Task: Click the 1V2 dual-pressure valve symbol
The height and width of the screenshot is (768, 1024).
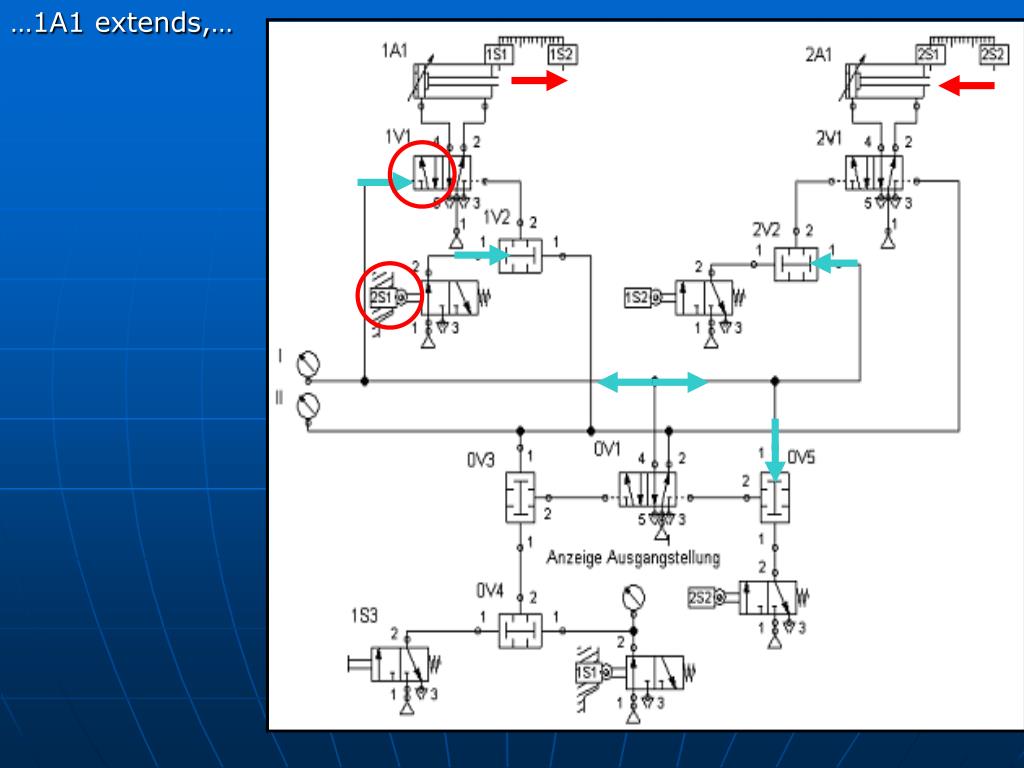Action: pos(520,256)
